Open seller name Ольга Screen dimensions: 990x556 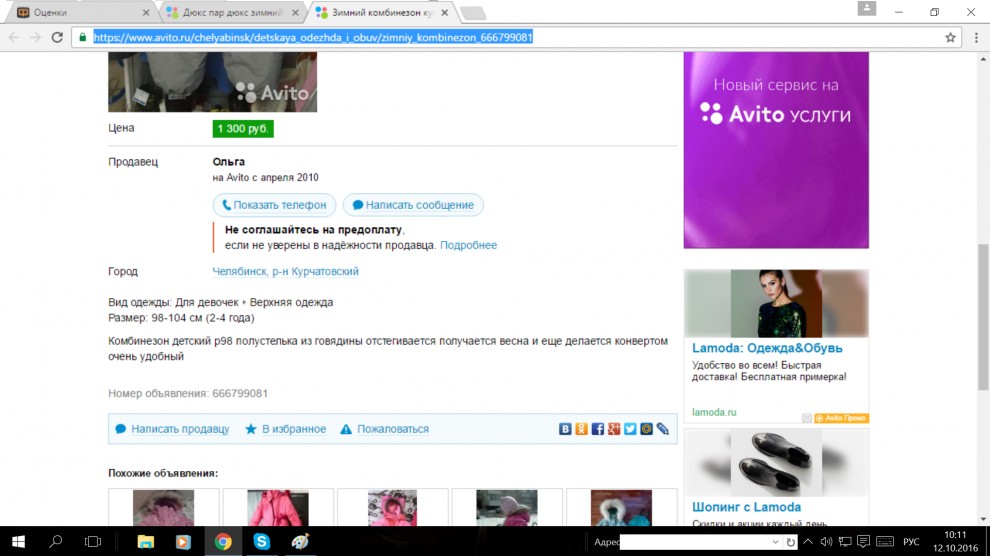click(x=229, y=162)
